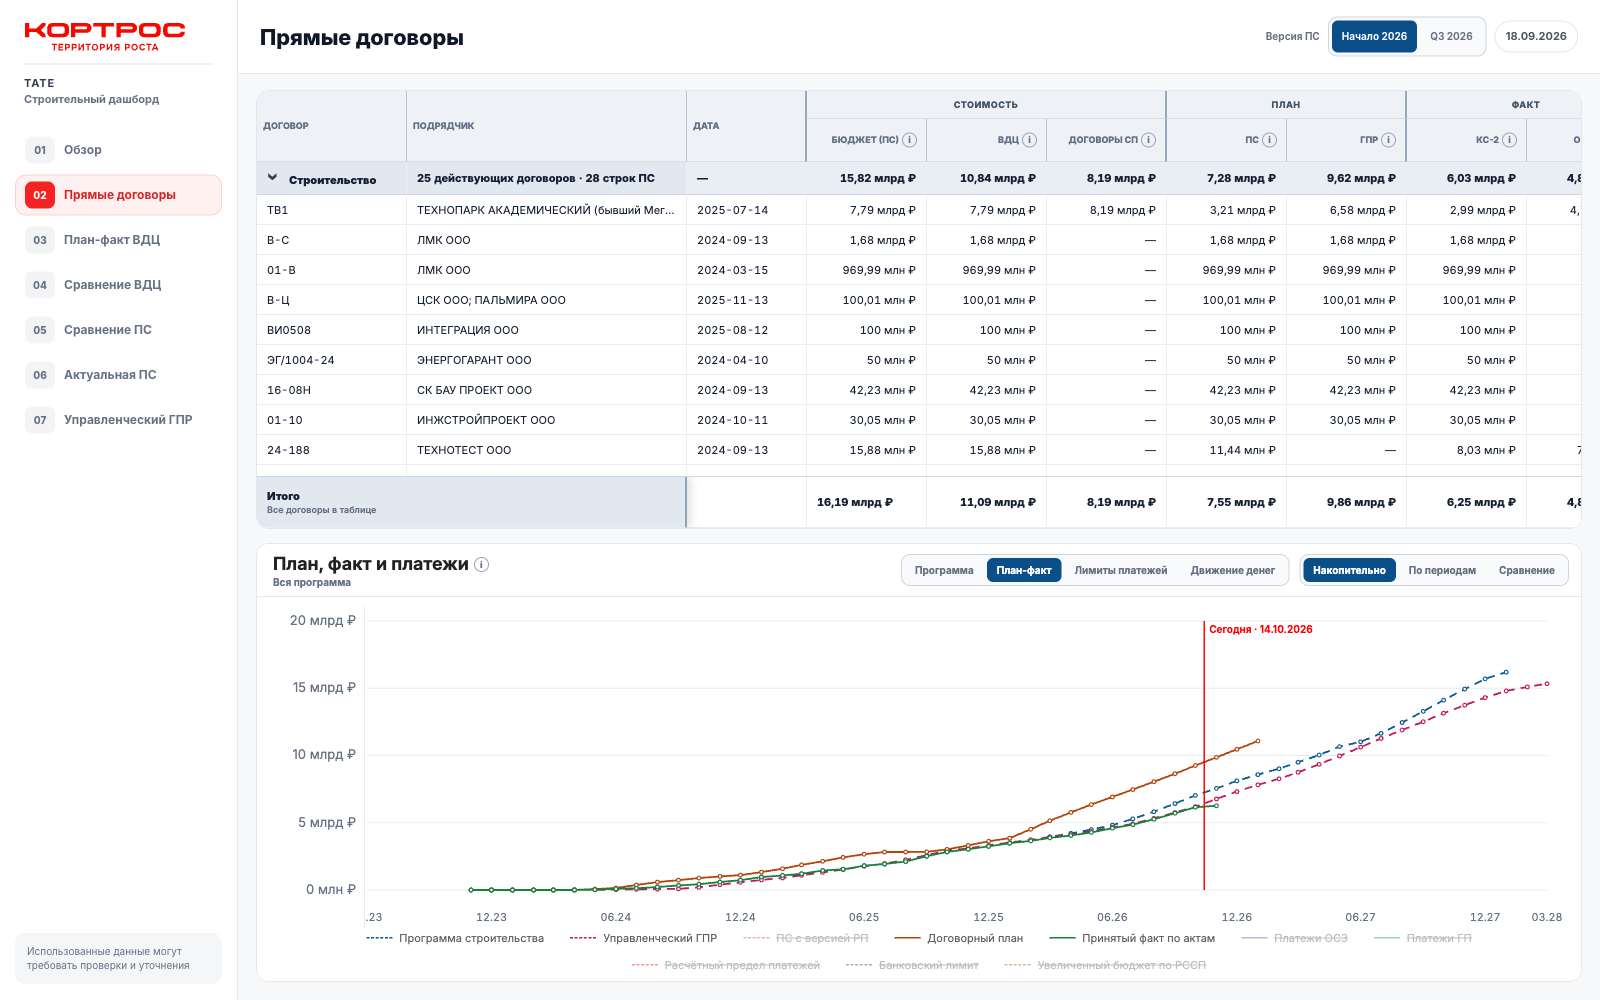Open Обзор in sidebar
The width and height of the screenshot is (1600, 1000).
pos(118,150)
